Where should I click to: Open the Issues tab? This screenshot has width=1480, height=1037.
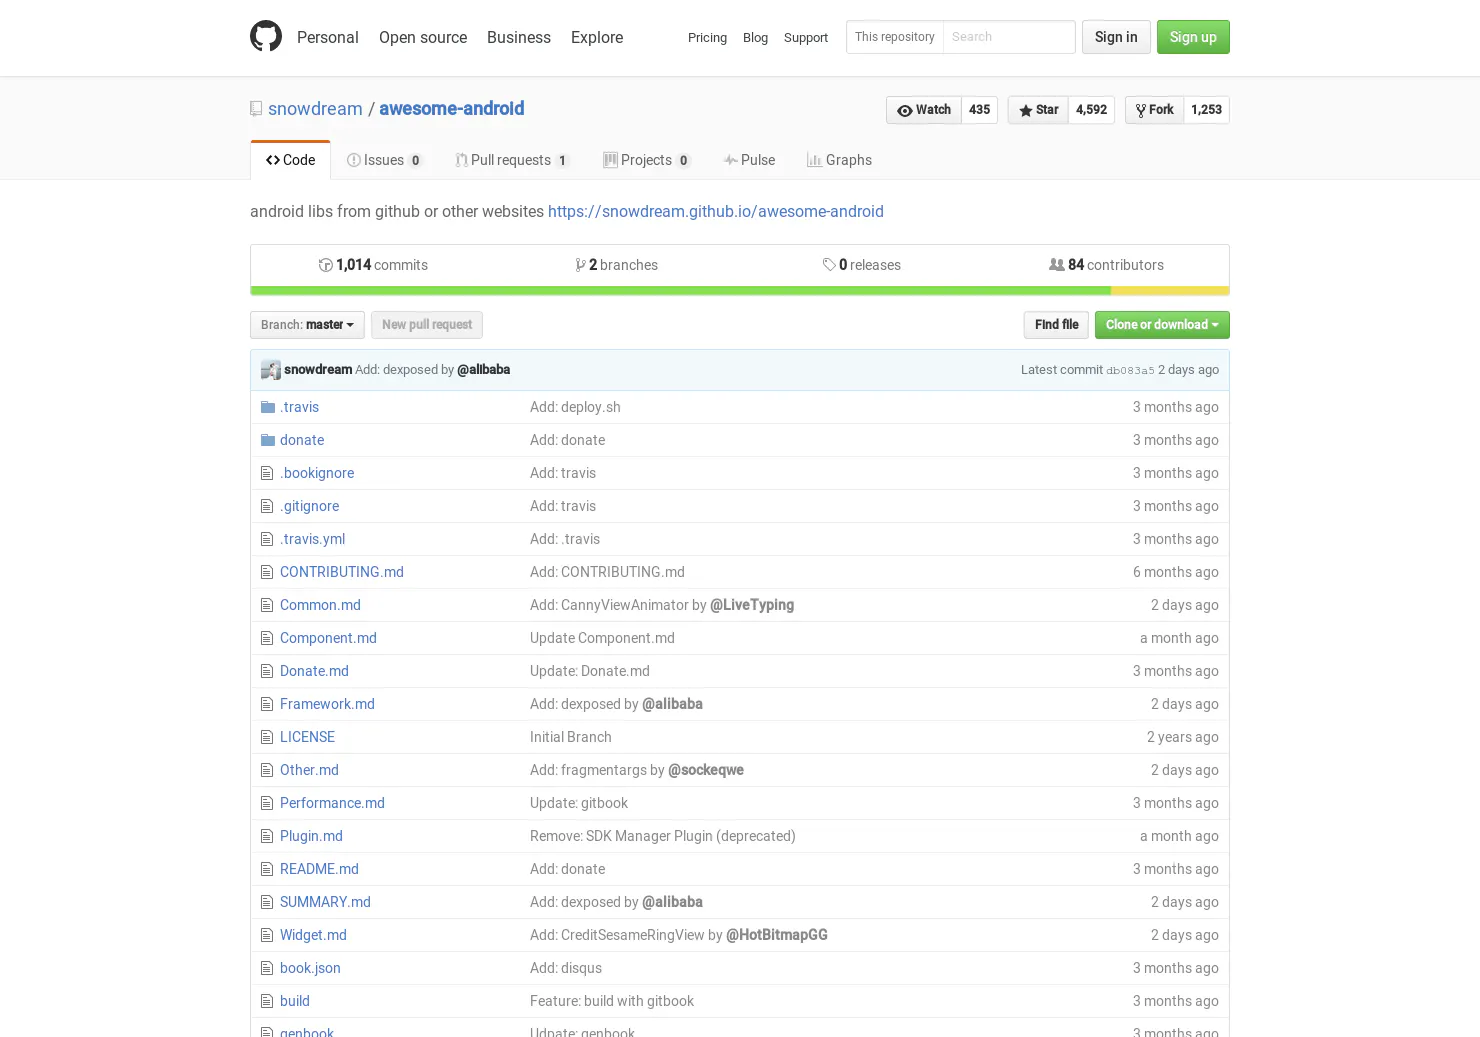pyautogui.click(x=385, y=160)
